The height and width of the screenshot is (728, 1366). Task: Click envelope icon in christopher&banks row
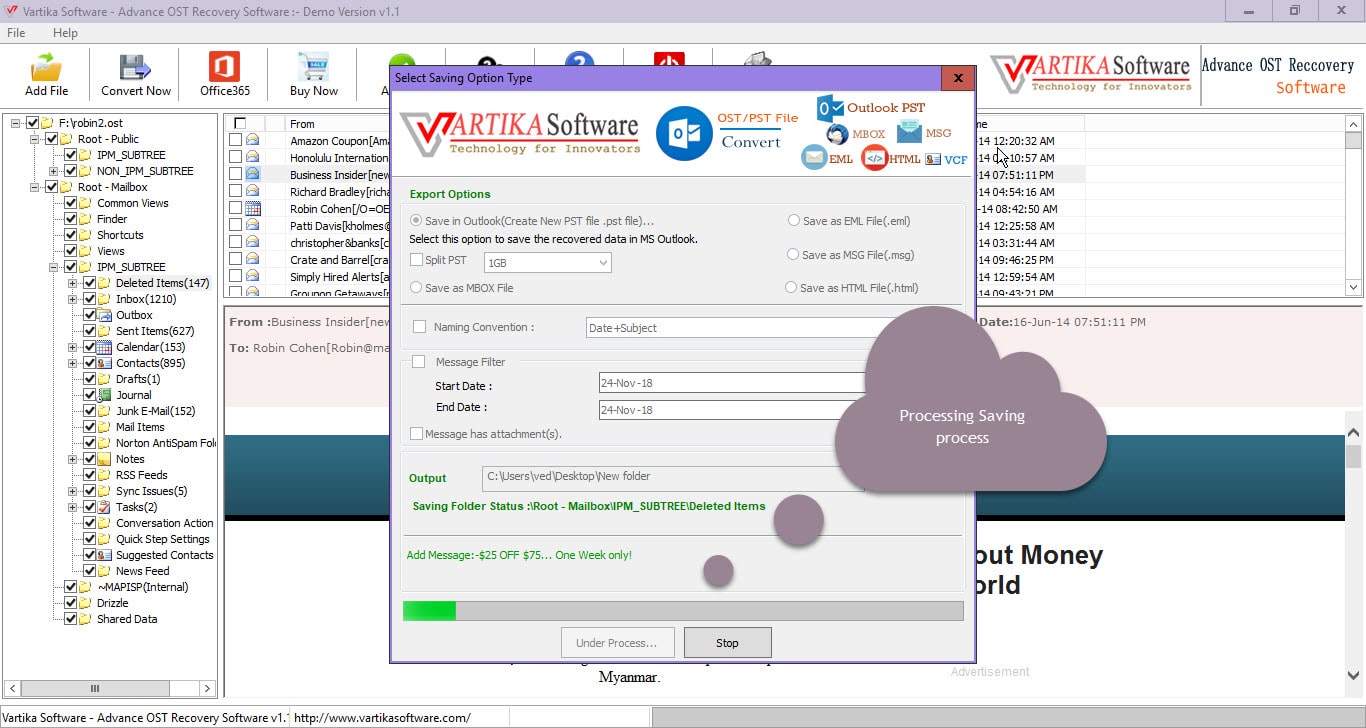pos(253,243)
